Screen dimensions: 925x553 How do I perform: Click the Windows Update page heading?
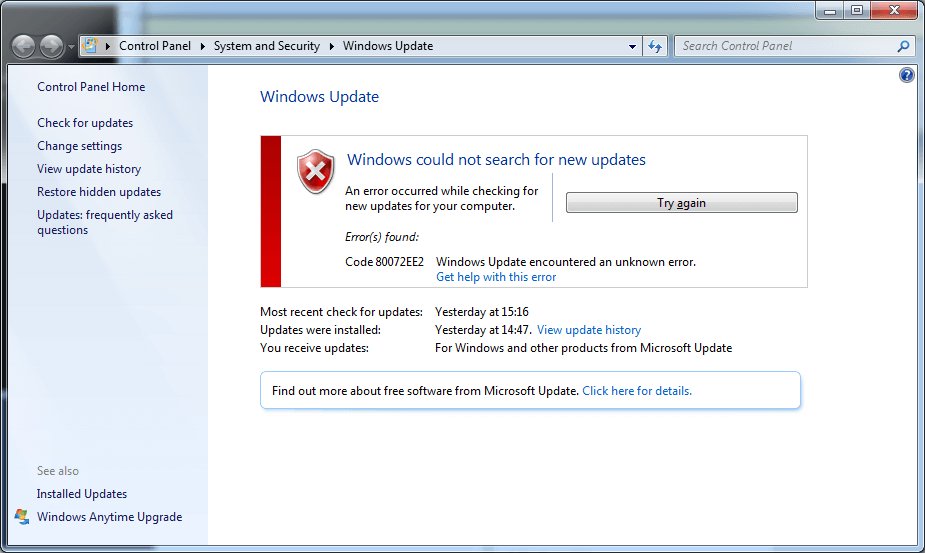pos(320,97)
